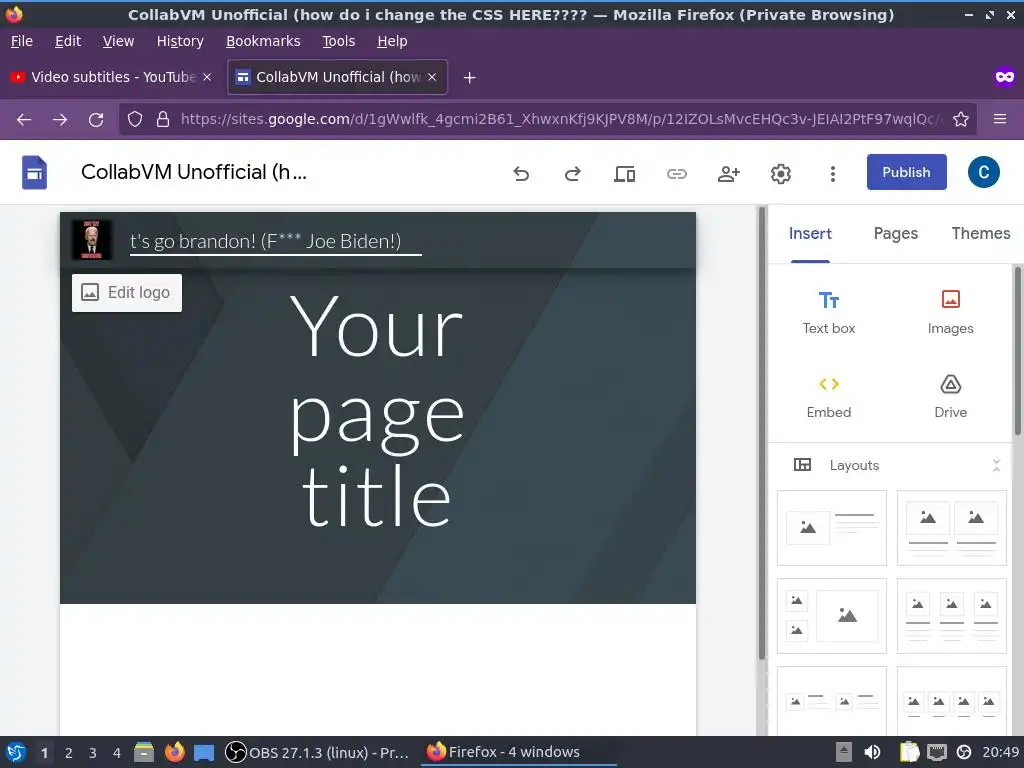Edit the site name text in header
Screen dimensions: 1024x768
point(275,242)
